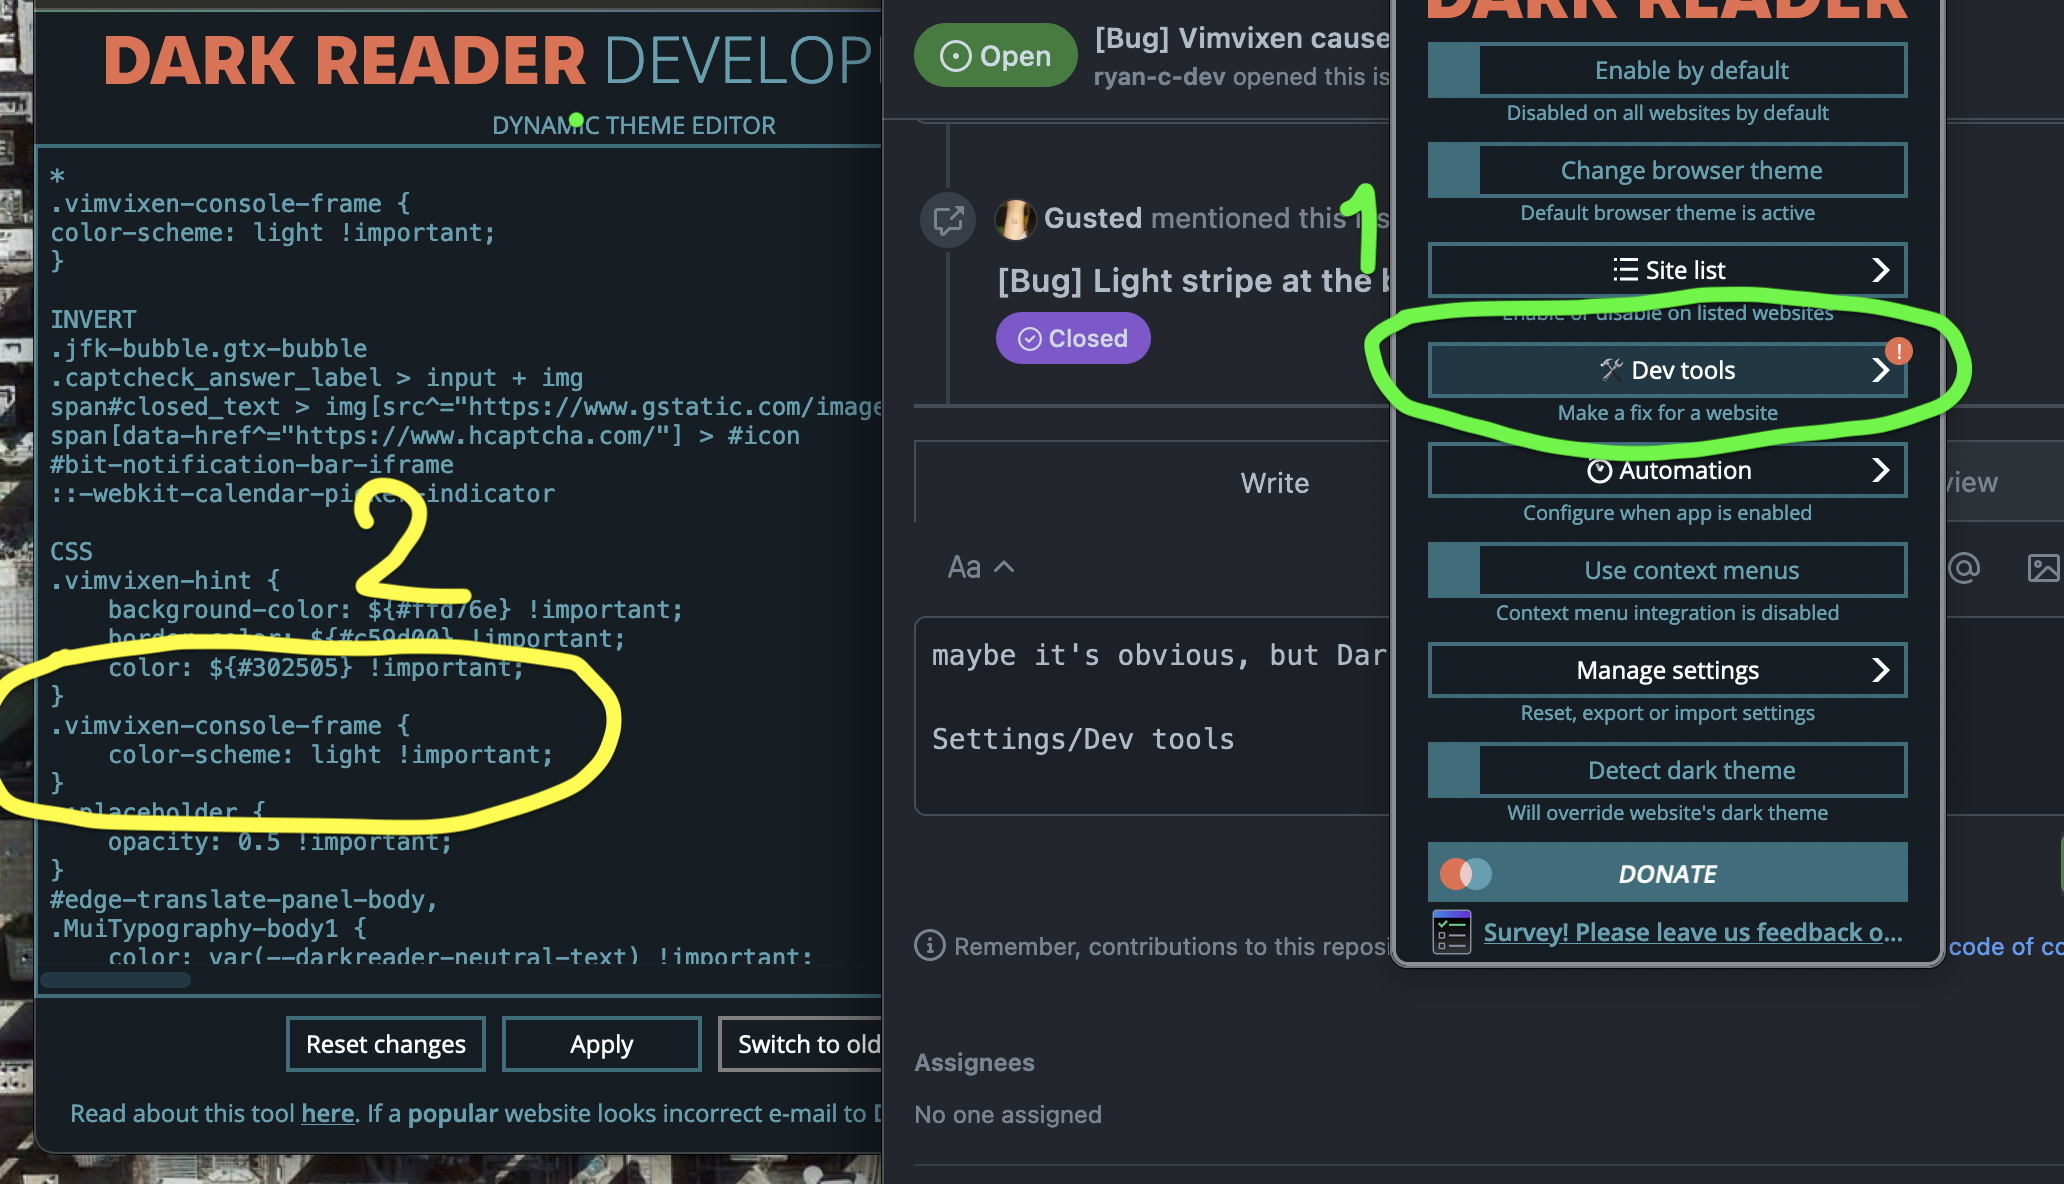
Task: Click the Site list icon
Action: (1625, 269)
